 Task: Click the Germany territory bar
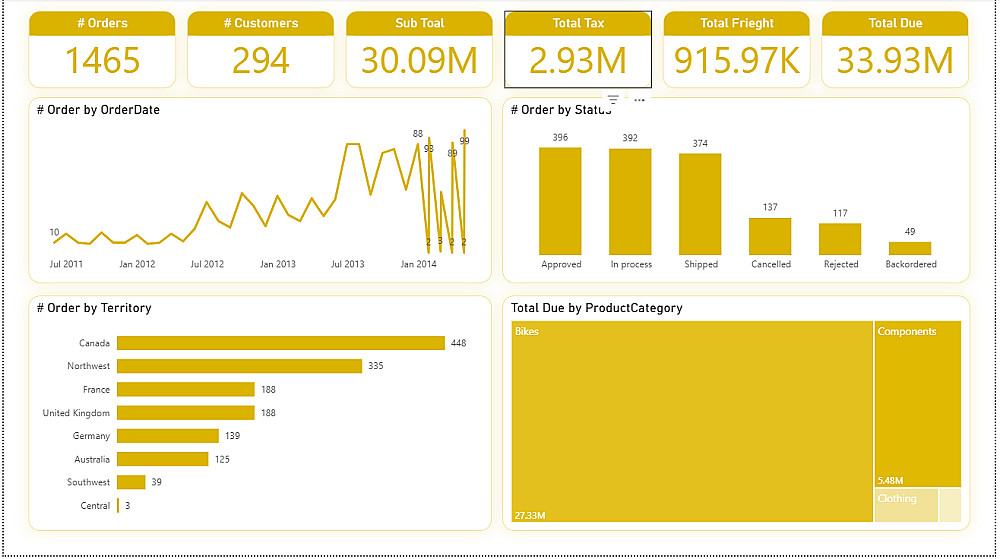pyautogui.click(x=168, y=436)
